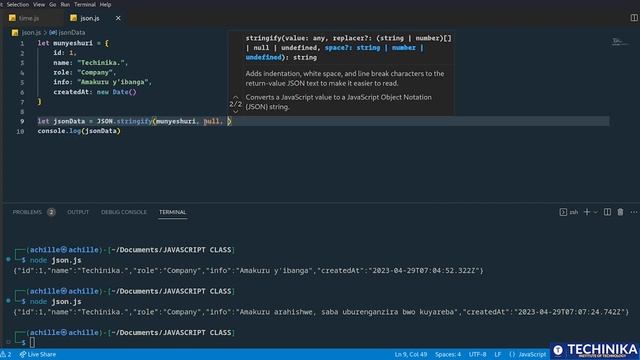Click the zsh terminal shell icon
This screenshot has width=640, height=360.
563,212
